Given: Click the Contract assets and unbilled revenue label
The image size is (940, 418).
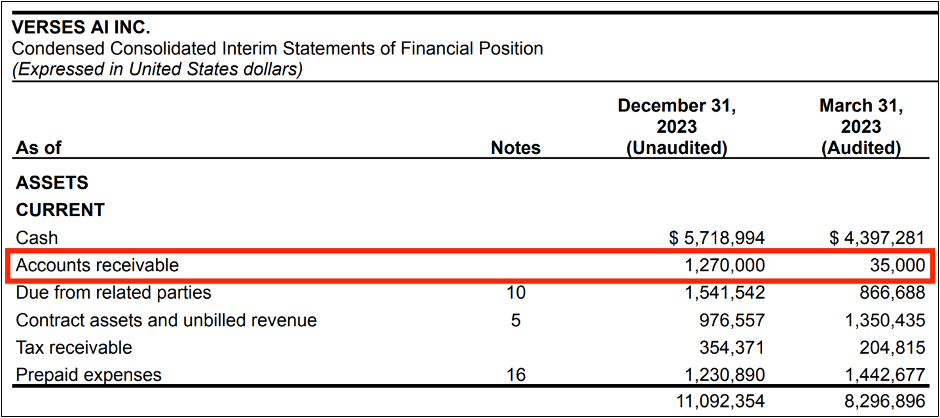Looking at the screenshot, I should pyautogui.click(x=166, y=321).
